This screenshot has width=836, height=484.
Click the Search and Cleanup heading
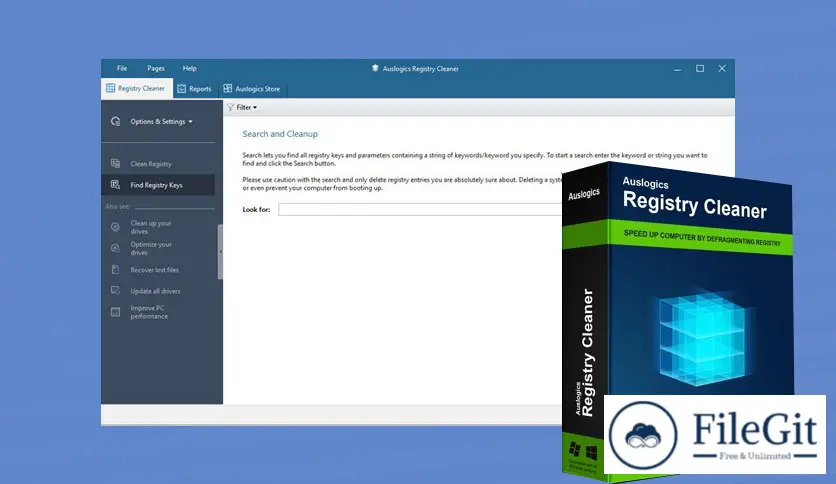[x=280, y=134]
